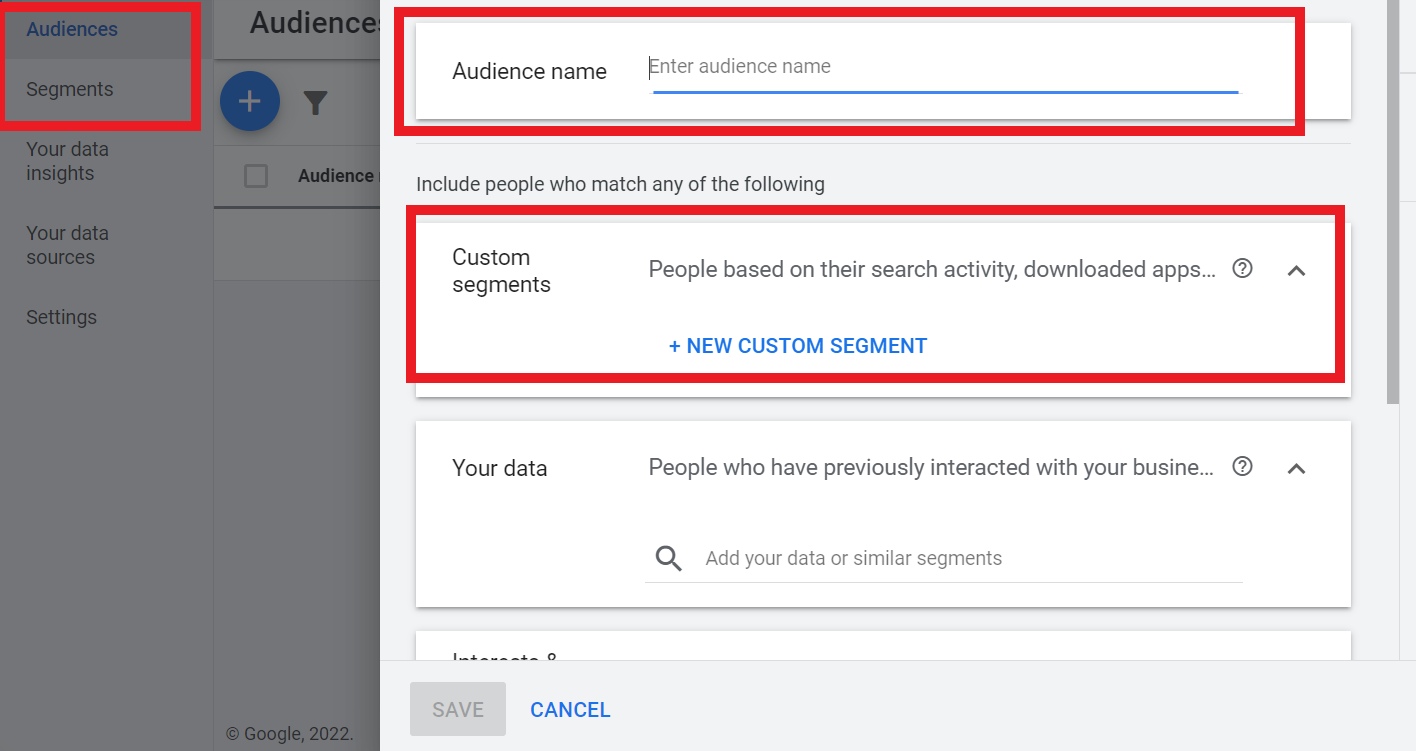Click the SAVE button
The width and height of the screenshot is (1416, 751).
click(457, 709)
